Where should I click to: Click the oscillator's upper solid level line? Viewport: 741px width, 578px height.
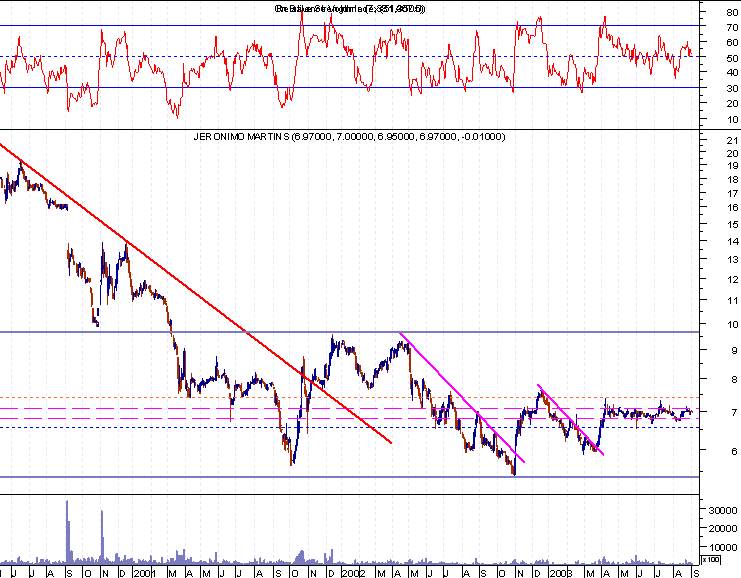[349, 26]
